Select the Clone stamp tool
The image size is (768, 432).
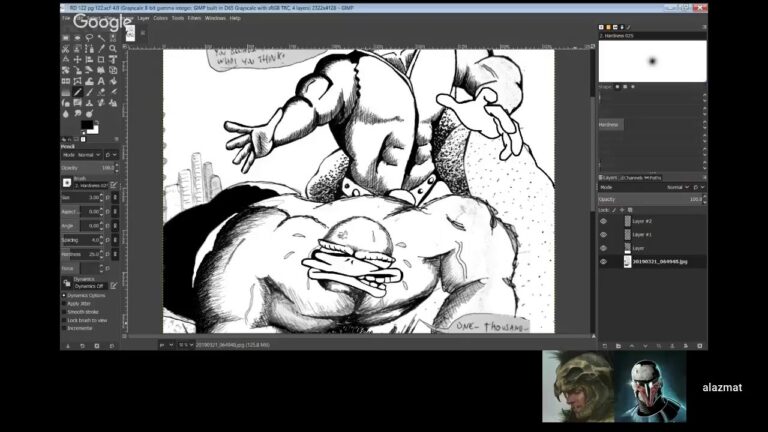89,102
